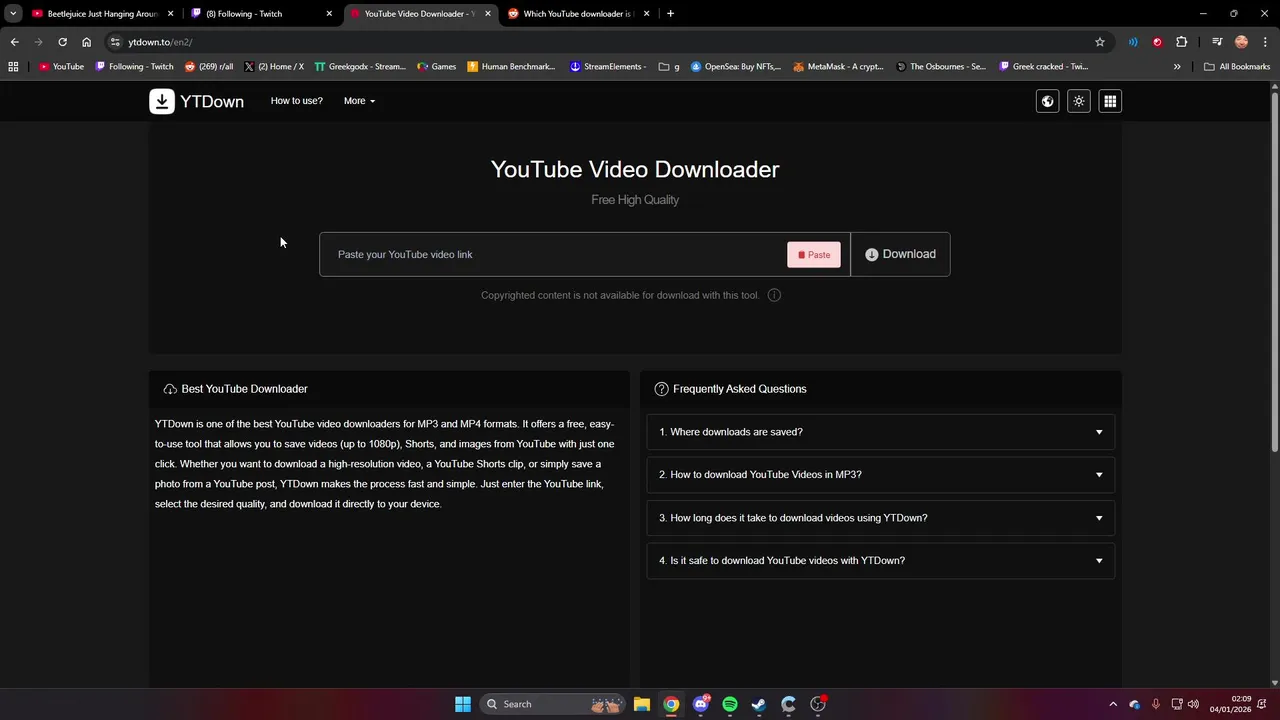Open Discord from the taskbar

(x=701, y=704)
